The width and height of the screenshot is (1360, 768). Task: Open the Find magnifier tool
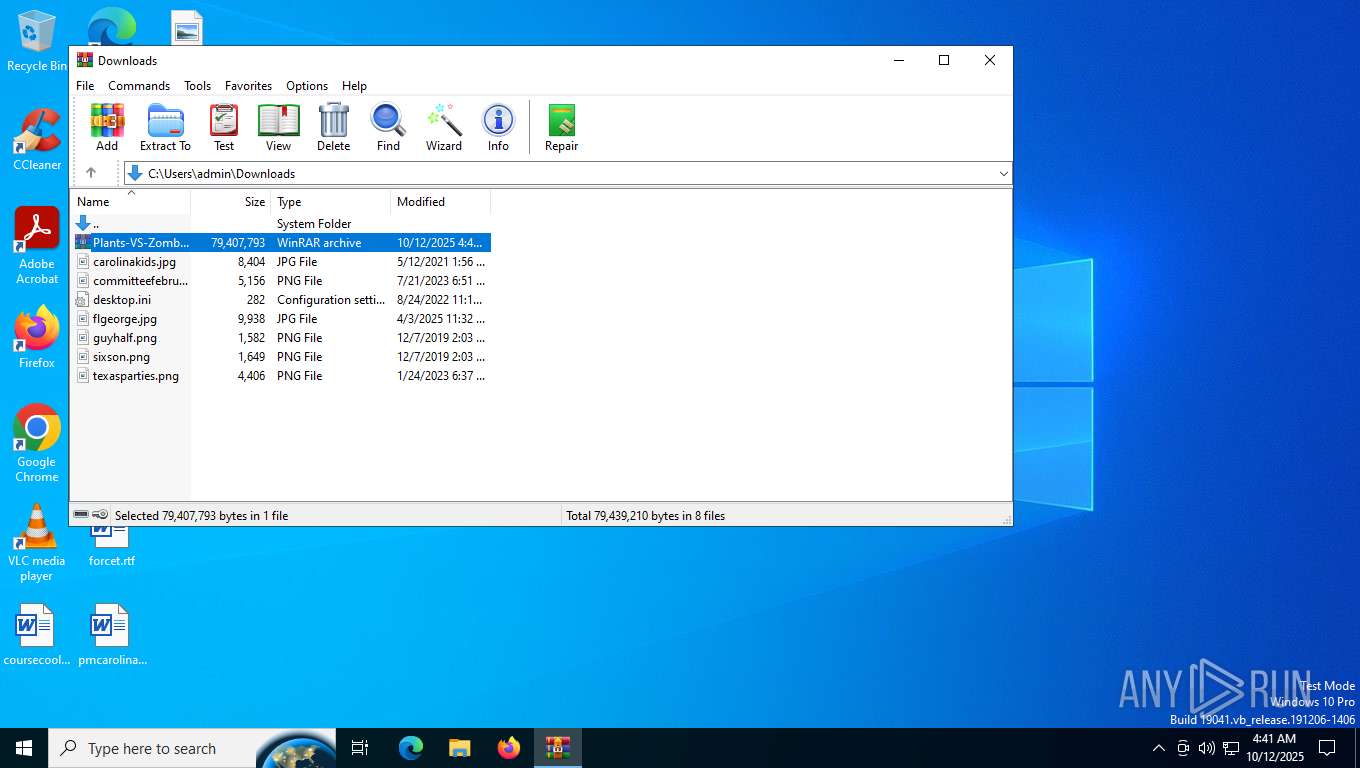[x=388, y=127]
